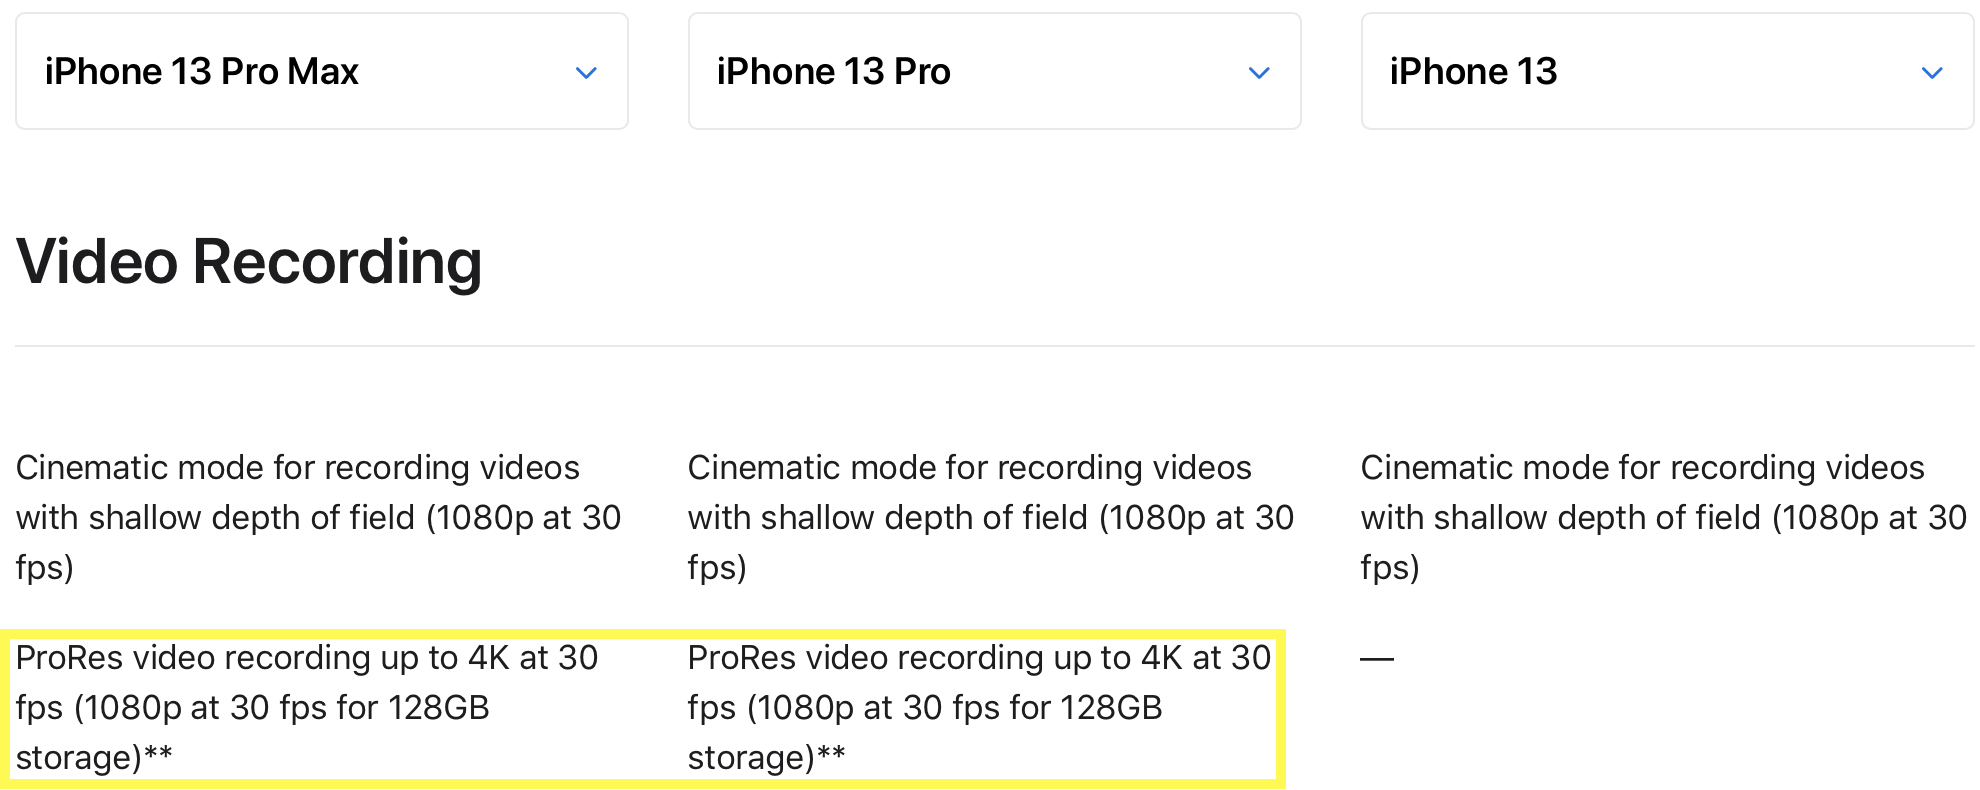Screen dimensions: 1980x790
Task: Click the dash showing no ProRes on iPhone 13
Action: 1377,659
